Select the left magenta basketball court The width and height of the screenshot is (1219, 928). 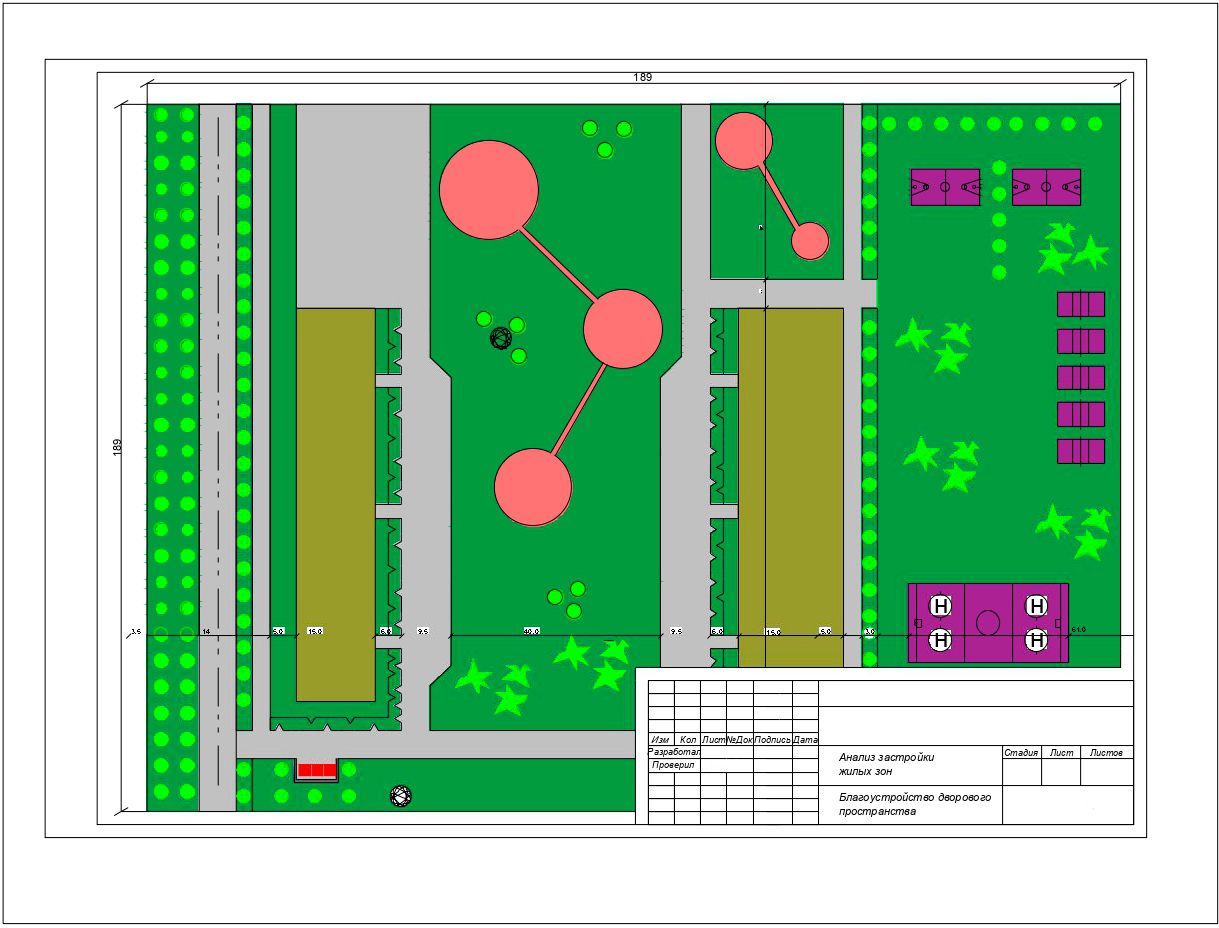pos(945,187)
